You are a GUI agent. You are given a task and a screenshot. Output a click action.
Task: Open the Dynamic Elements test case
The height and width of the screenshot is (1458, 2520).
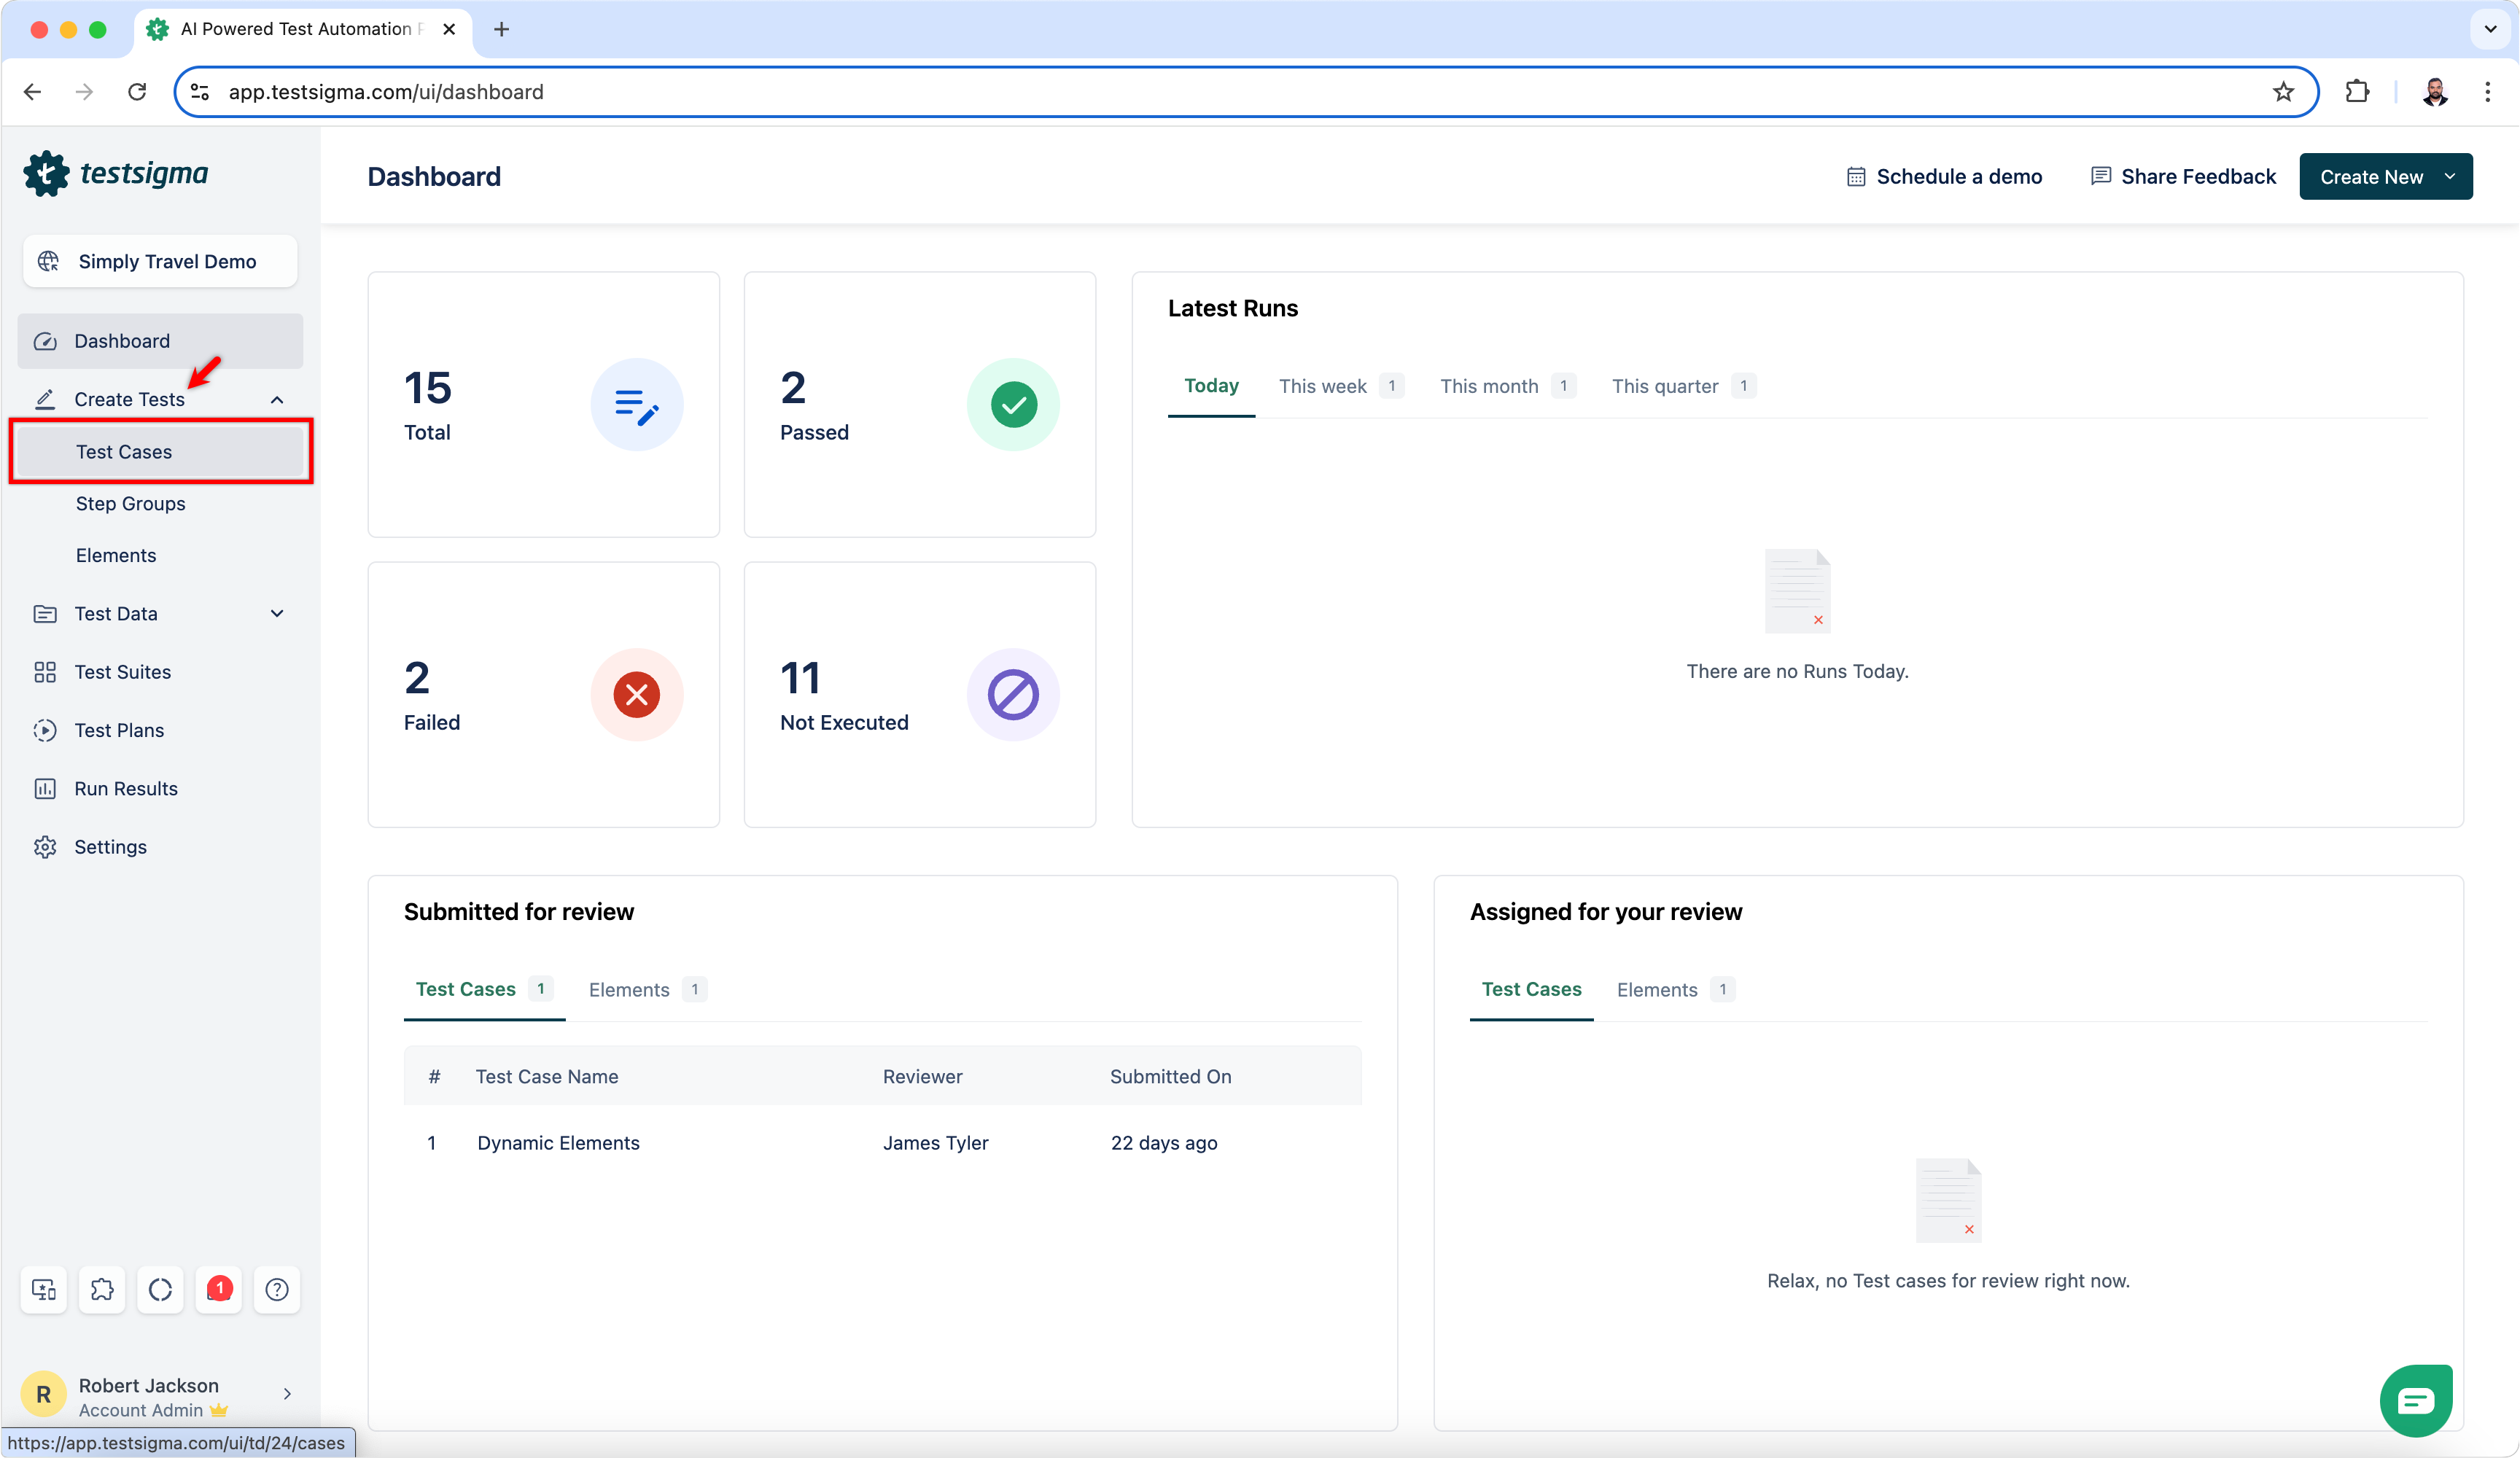pyautogui.click(x=558, y=1143)
